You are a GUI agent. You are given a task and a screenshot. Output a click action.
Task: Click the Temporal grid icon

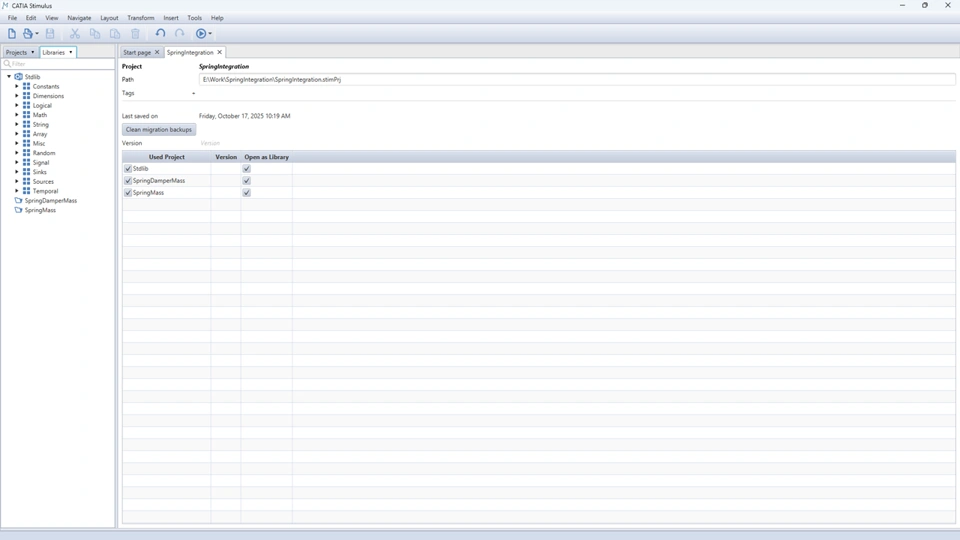pos(26,190)
